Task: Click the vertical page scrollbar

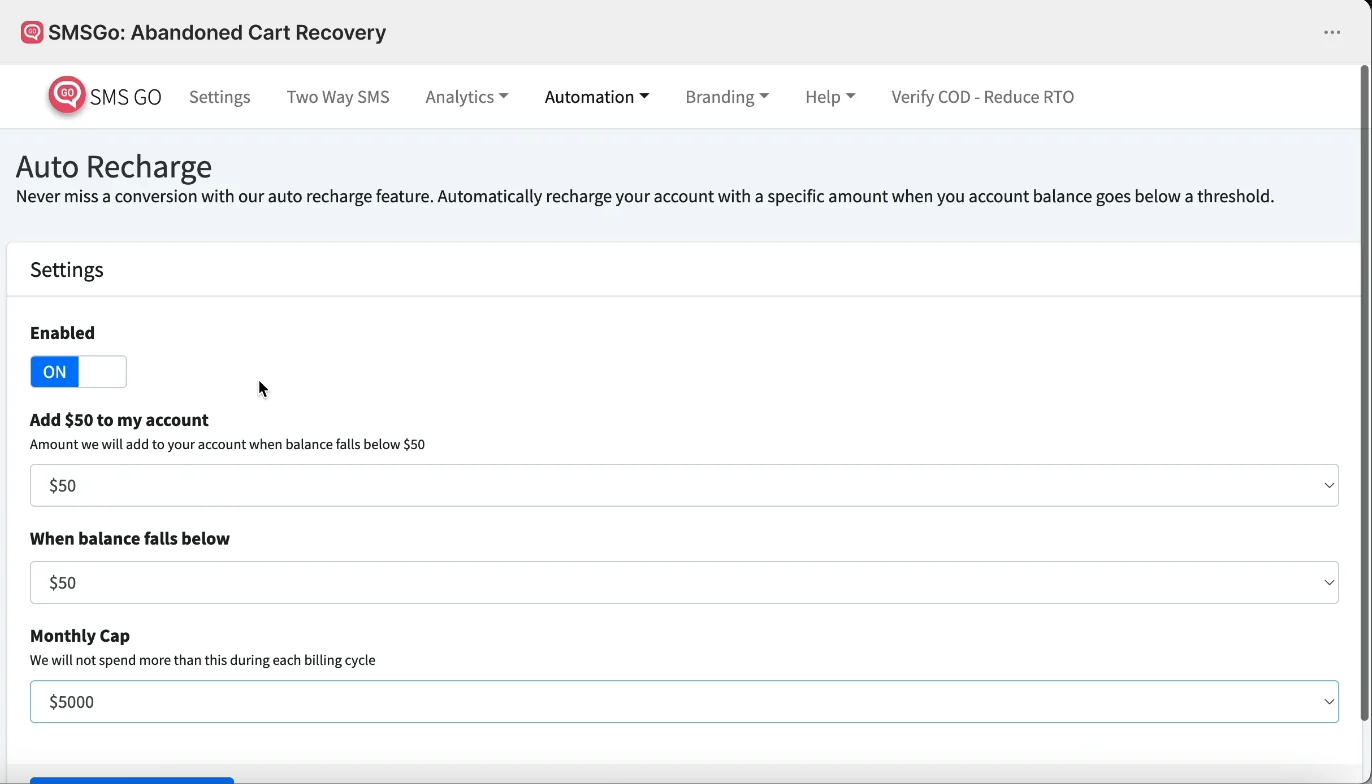Action: (x=1364, y=393)
